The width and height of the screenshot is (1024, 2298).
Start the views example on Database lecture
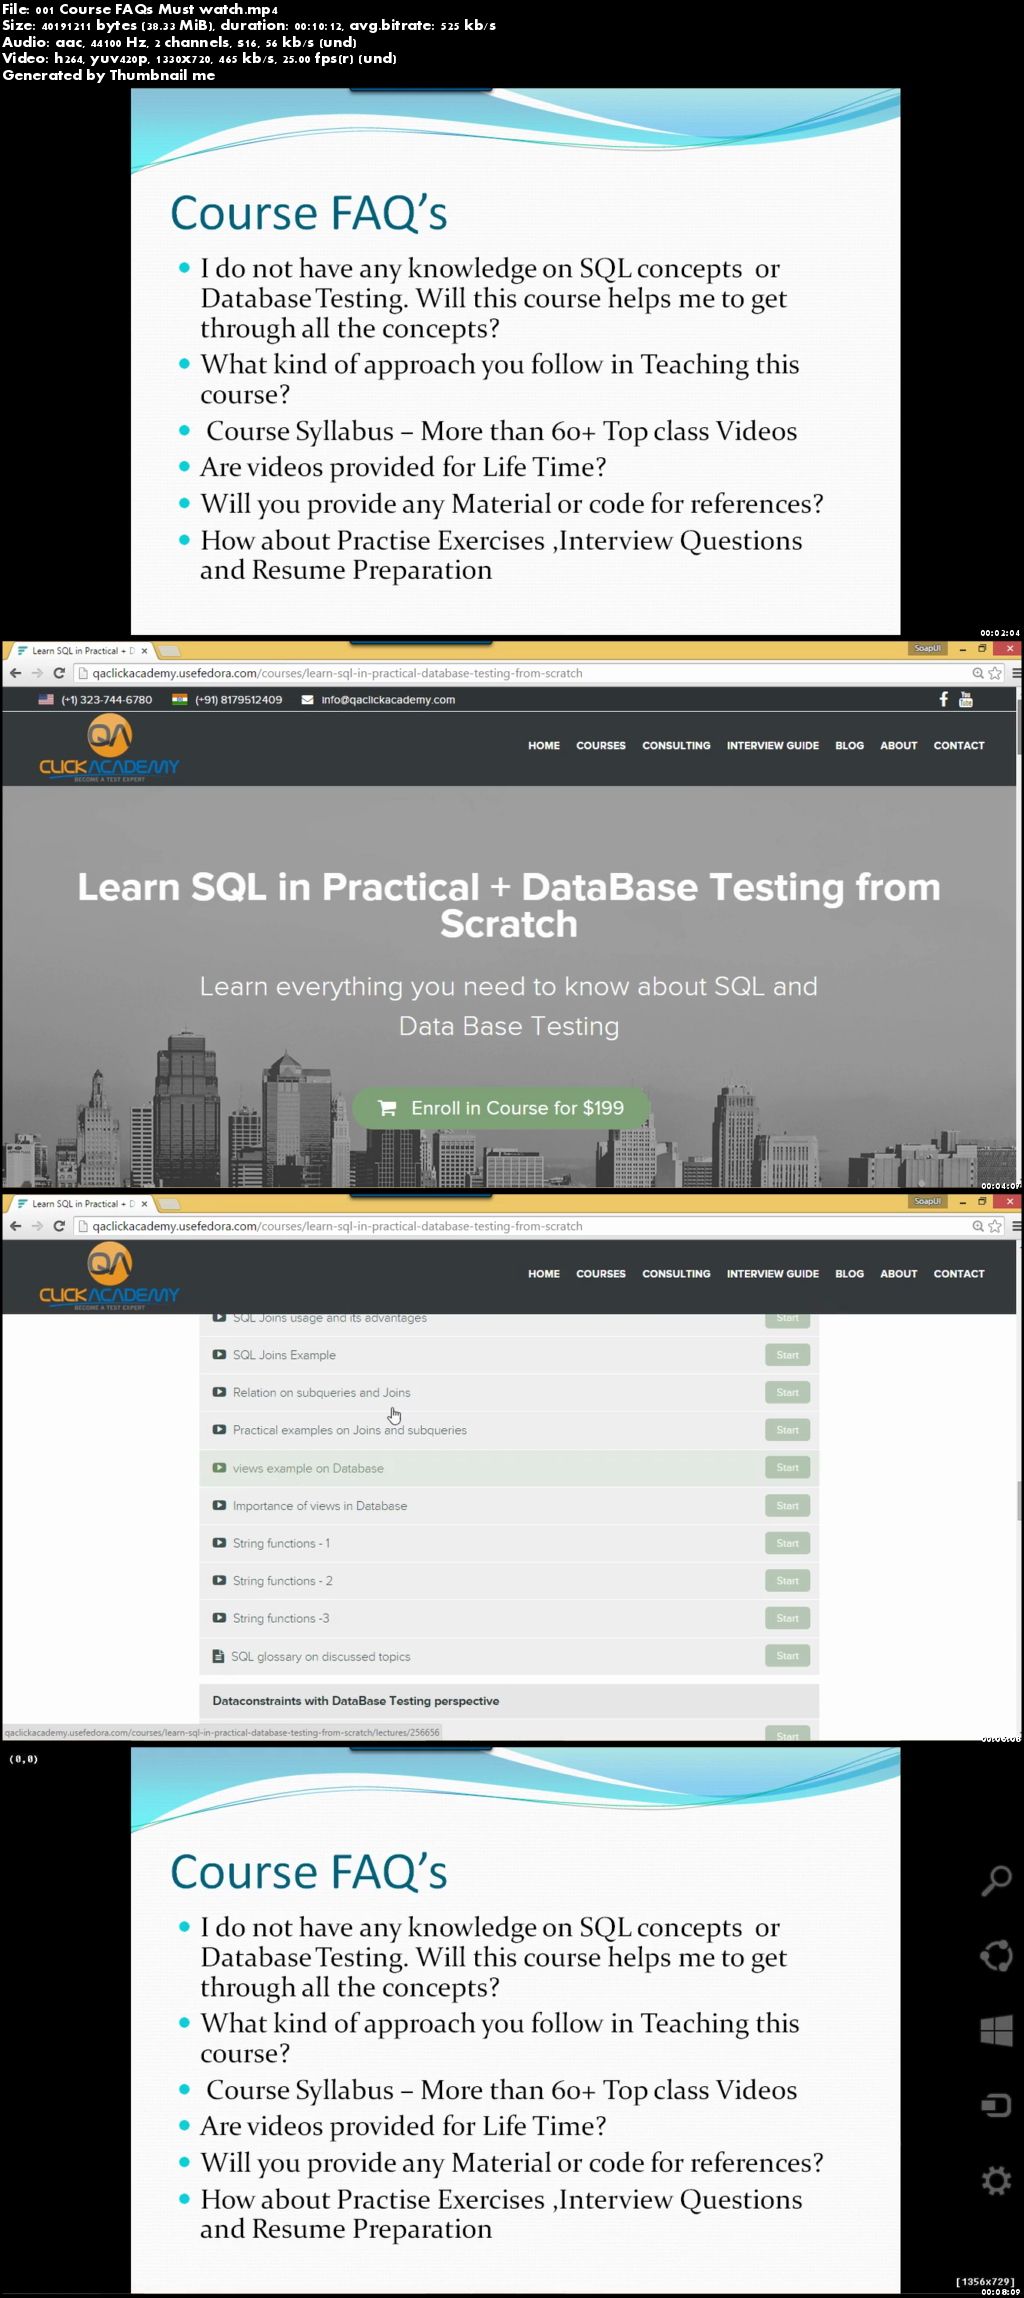787,1468
